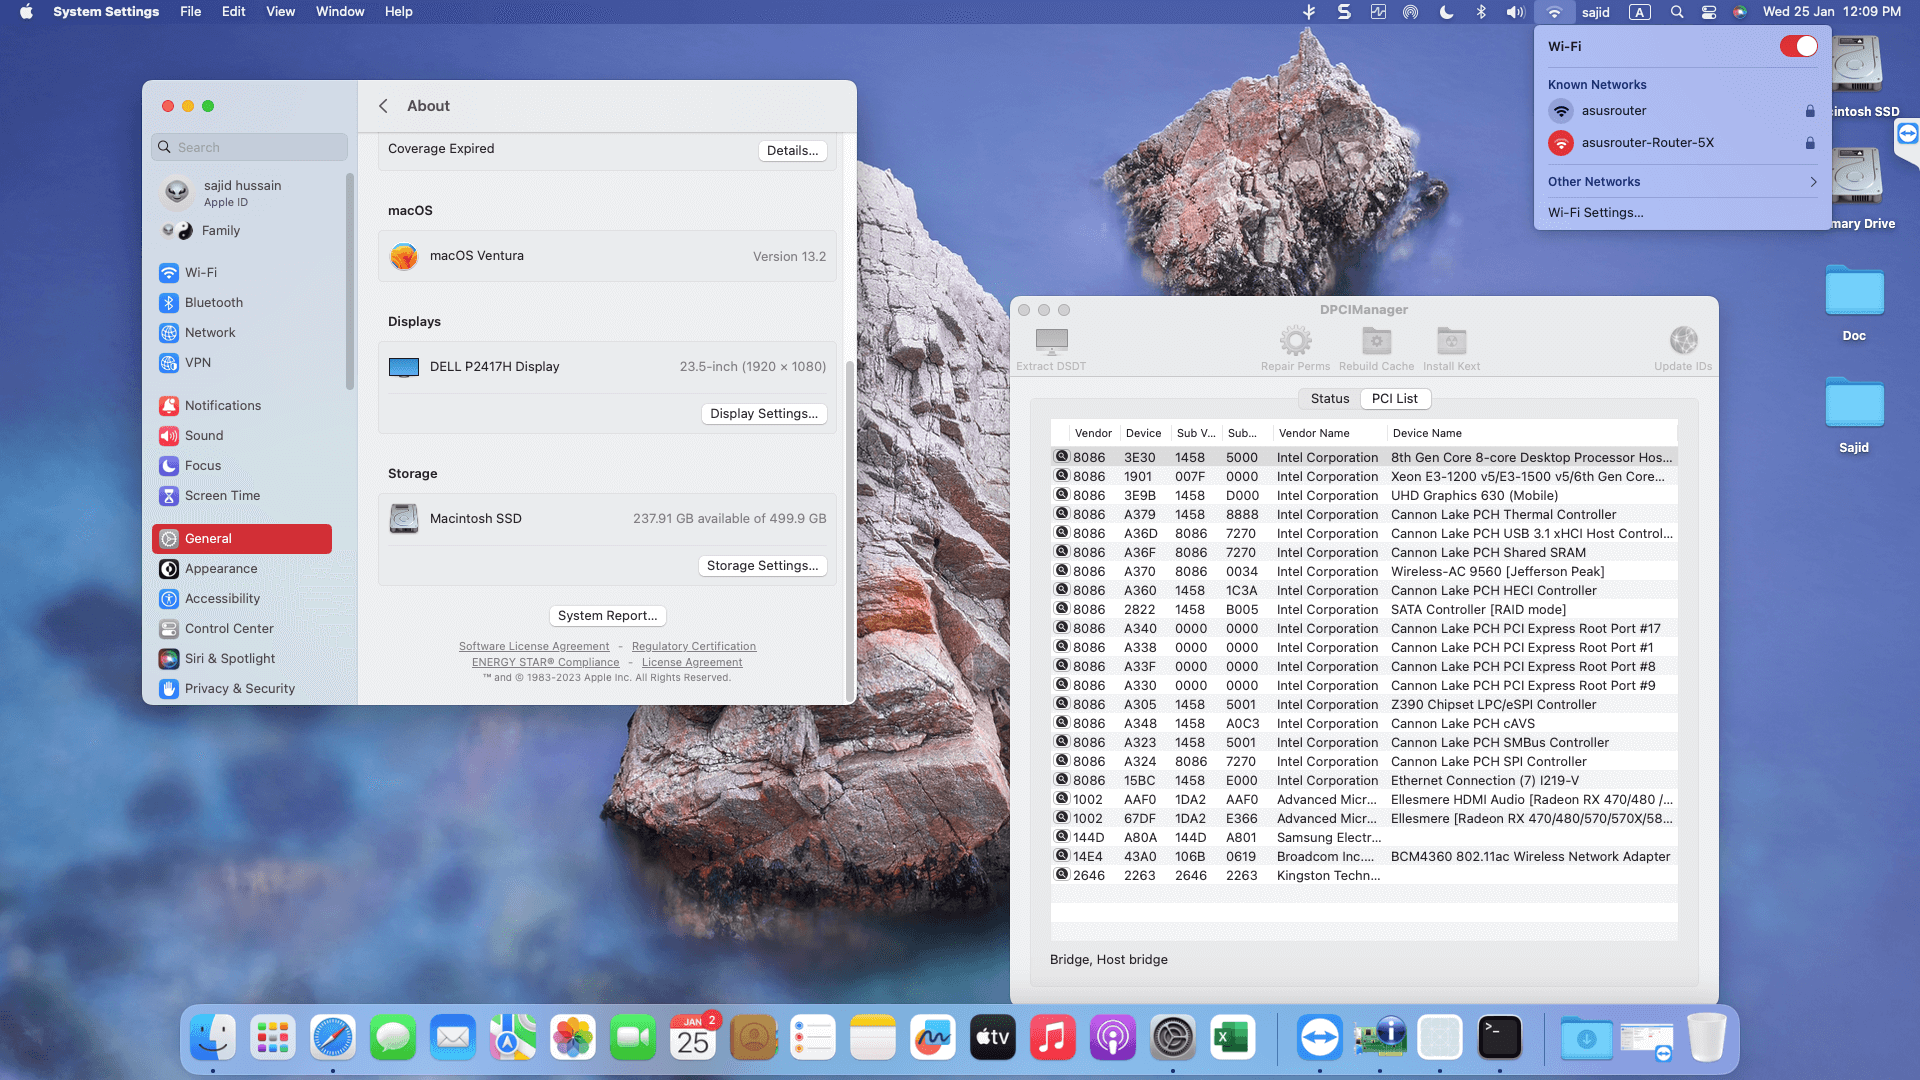Open TeamViewer from the Dock
This screenshot has height=1080, width=1920.
coord(1320,1038)
